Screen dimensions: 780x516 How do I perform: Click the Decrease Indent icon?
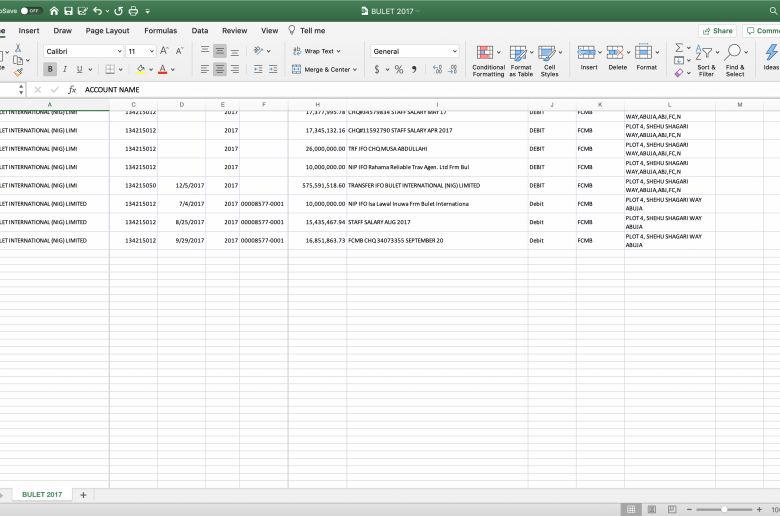[x=258, y=69]
